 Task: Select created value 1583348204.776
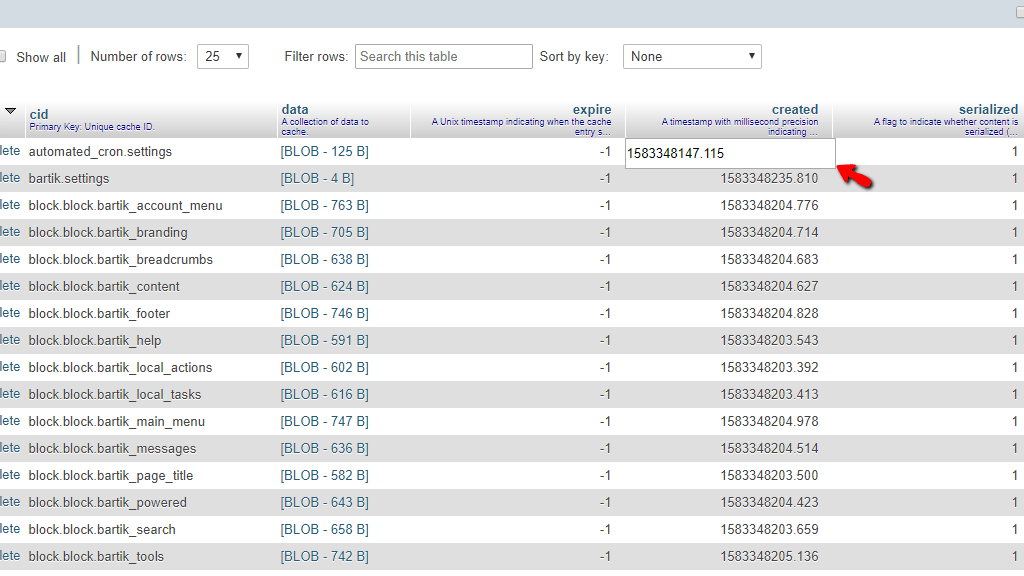pyautogui.click(x=769, y=205)
